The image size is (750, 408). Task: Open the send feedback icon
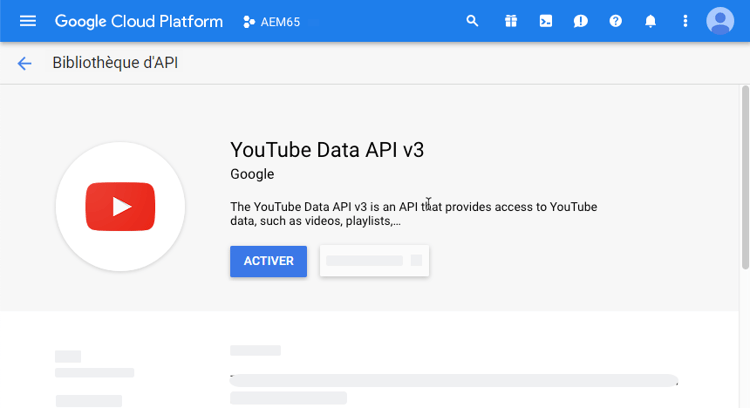pos(580,21)
